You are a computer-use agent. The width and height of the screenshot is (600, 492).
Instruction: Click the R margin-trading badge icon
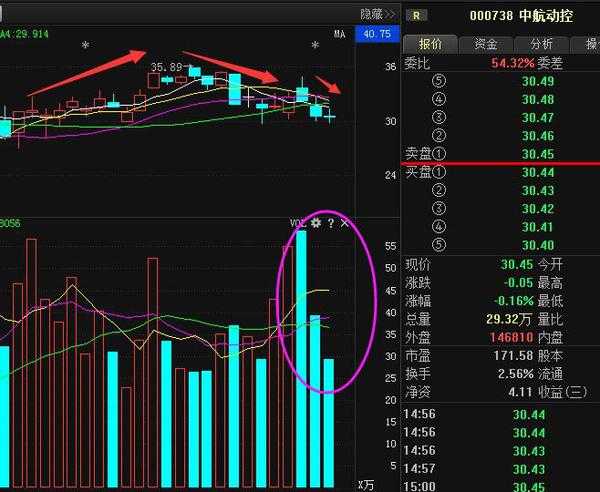pos(416,16)
